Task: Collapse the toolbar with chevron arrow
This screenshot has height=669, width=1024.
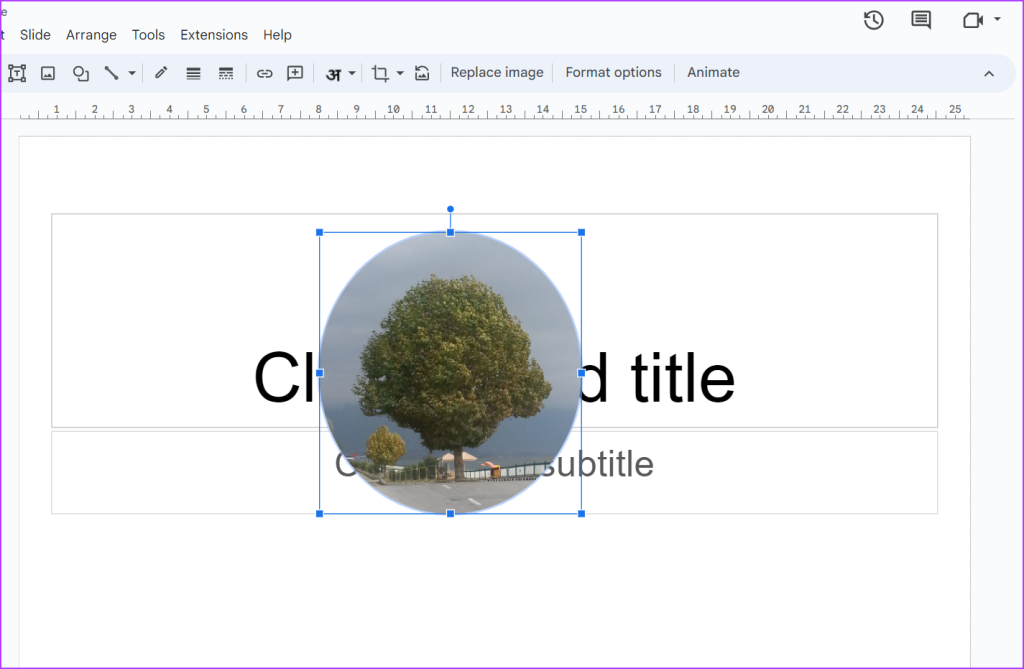Action: [x=989, y=73]
